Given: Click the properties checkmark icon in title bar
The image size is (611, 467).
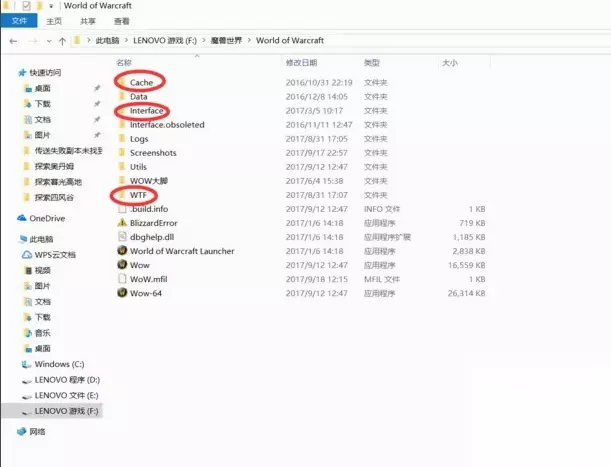Looking at the screenshot, I should [26, 6].
